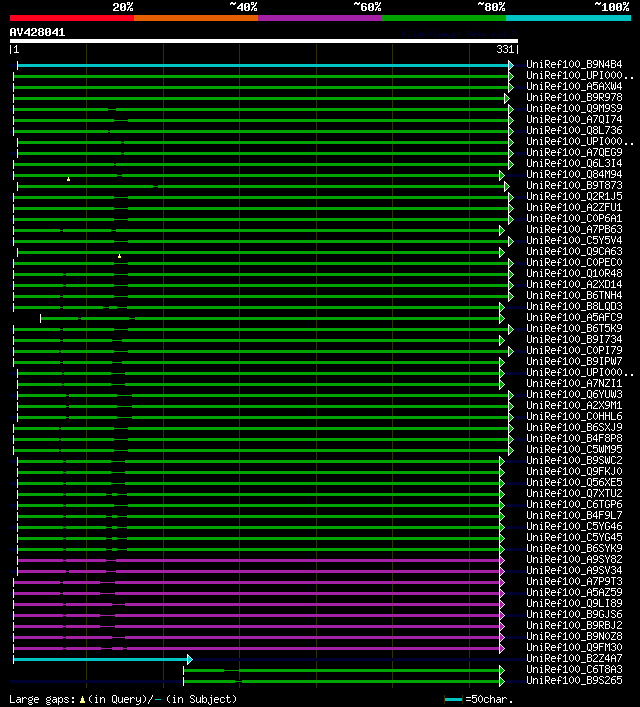Open hit UniRef100_B9R978
The height and width of the screenshot is (707, 640).
574,97
